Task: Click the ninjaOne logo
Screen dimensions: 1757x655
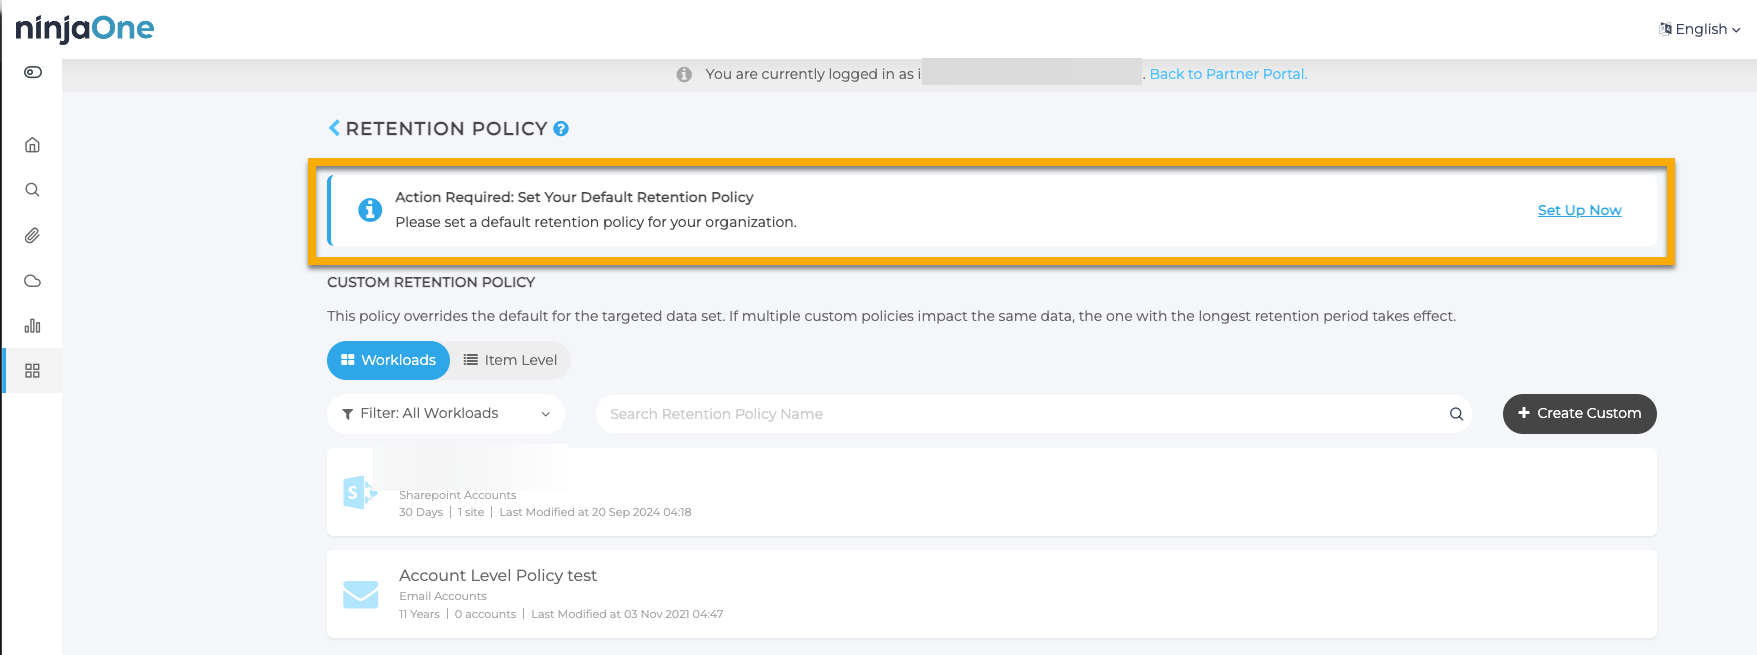Action: click(x=85, y=28)
